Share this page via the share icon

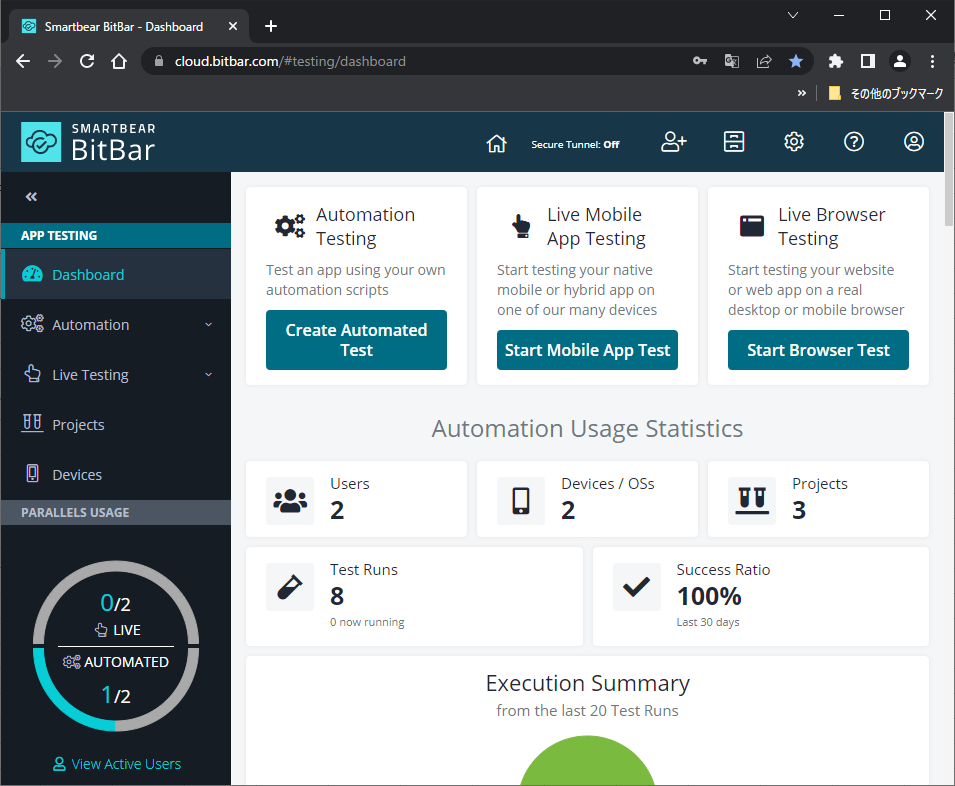coord(764,61)
